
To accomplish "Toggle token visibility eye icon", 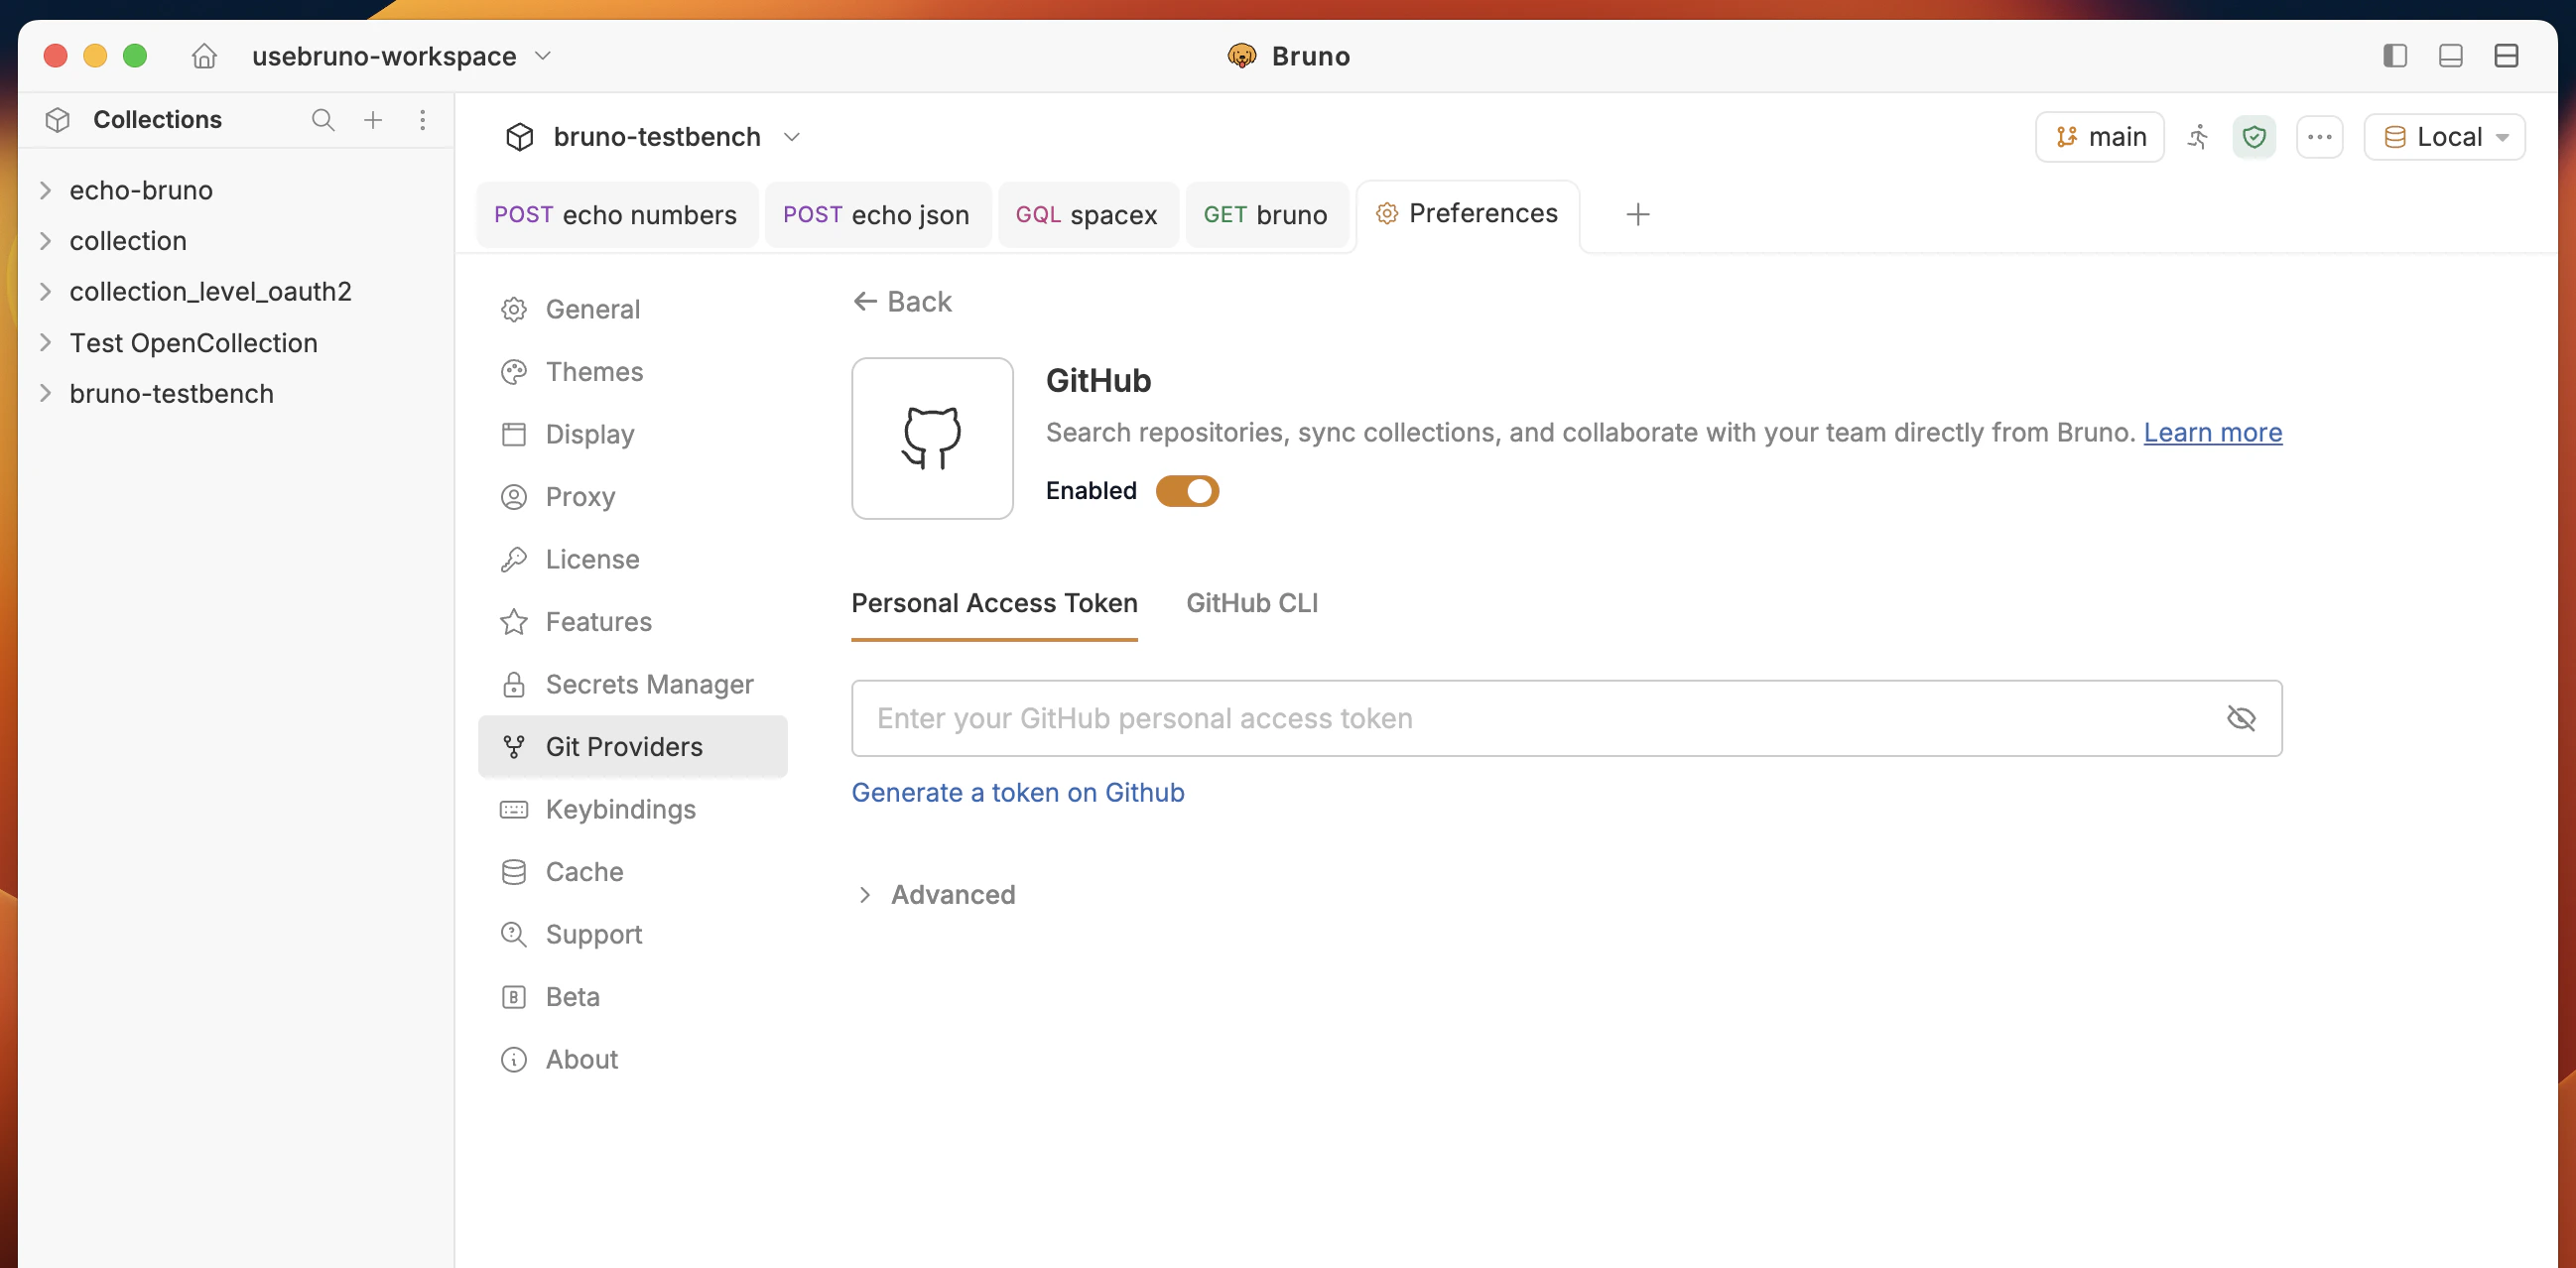I will point(2241,718).
